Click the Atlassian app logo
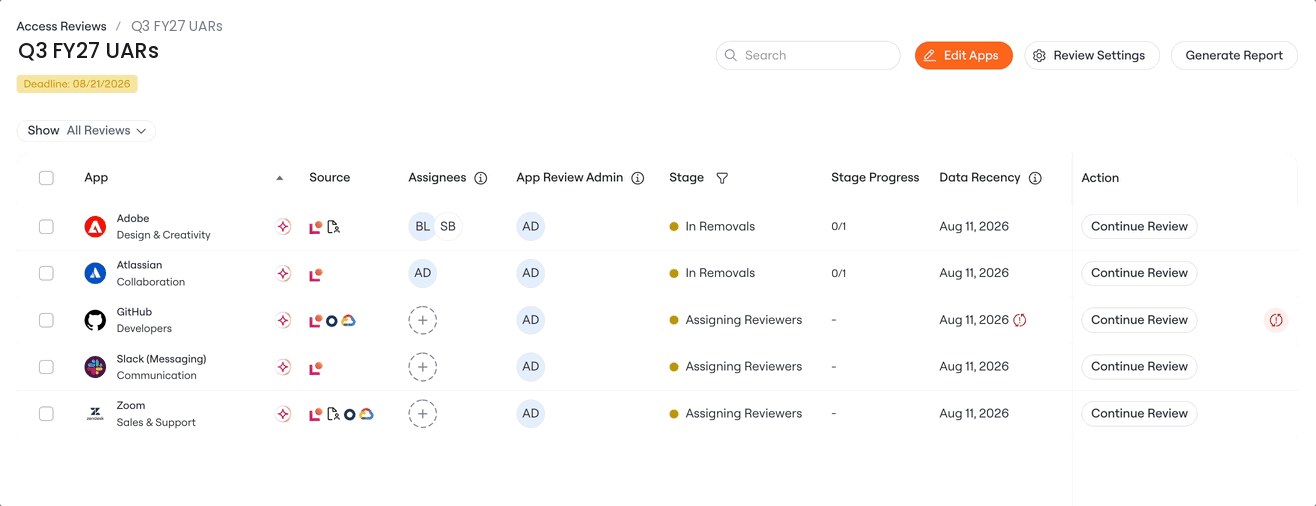This screenshot has height=506, width=1316. tap(95, 273)
